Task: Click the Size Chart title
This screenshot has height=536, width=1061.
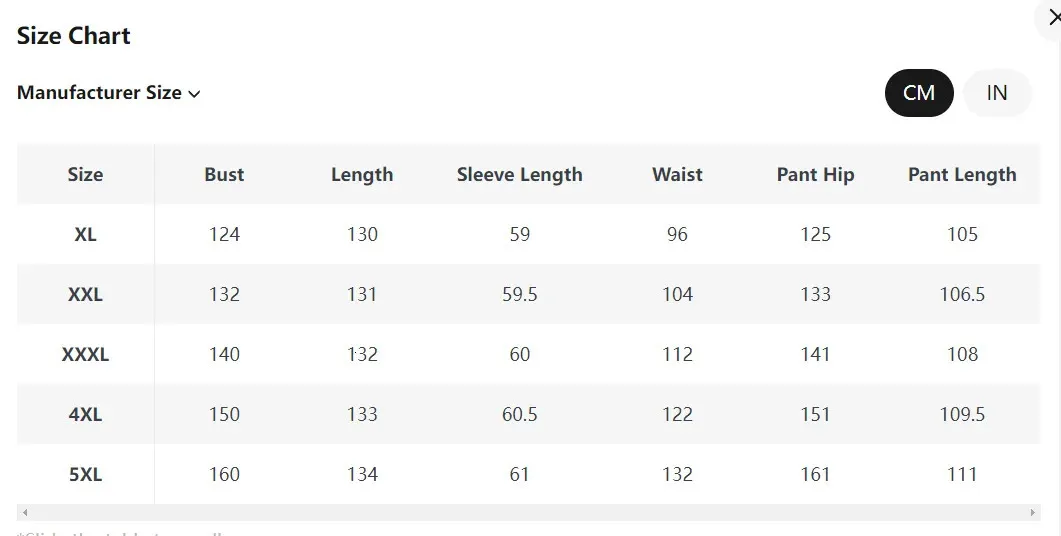Action: pyautogui.click(x=74, y=35)
